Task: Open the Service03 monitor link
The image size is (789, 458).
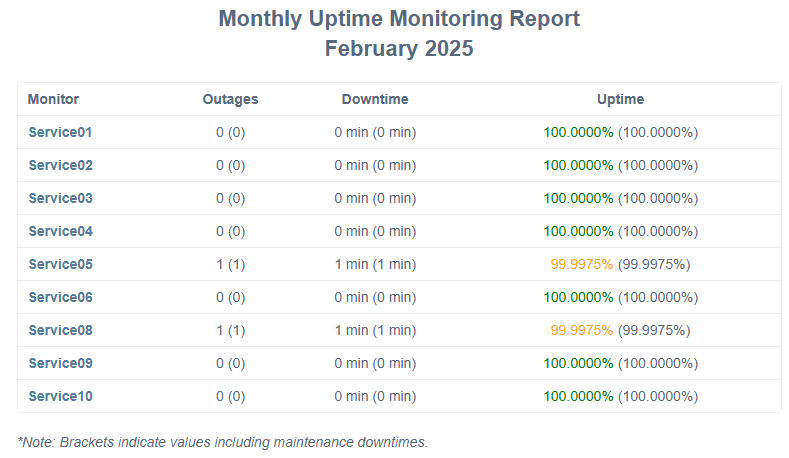Action: [x=60, y=198]
